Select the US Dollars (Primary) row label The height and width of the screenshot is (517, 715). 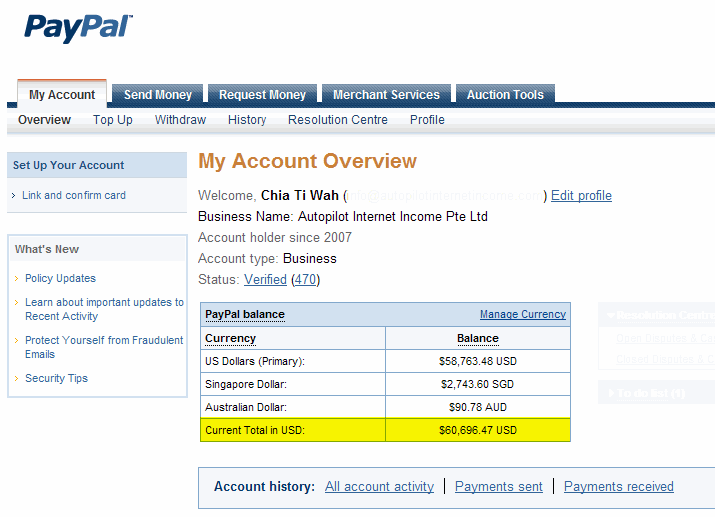tap(254, 361)
